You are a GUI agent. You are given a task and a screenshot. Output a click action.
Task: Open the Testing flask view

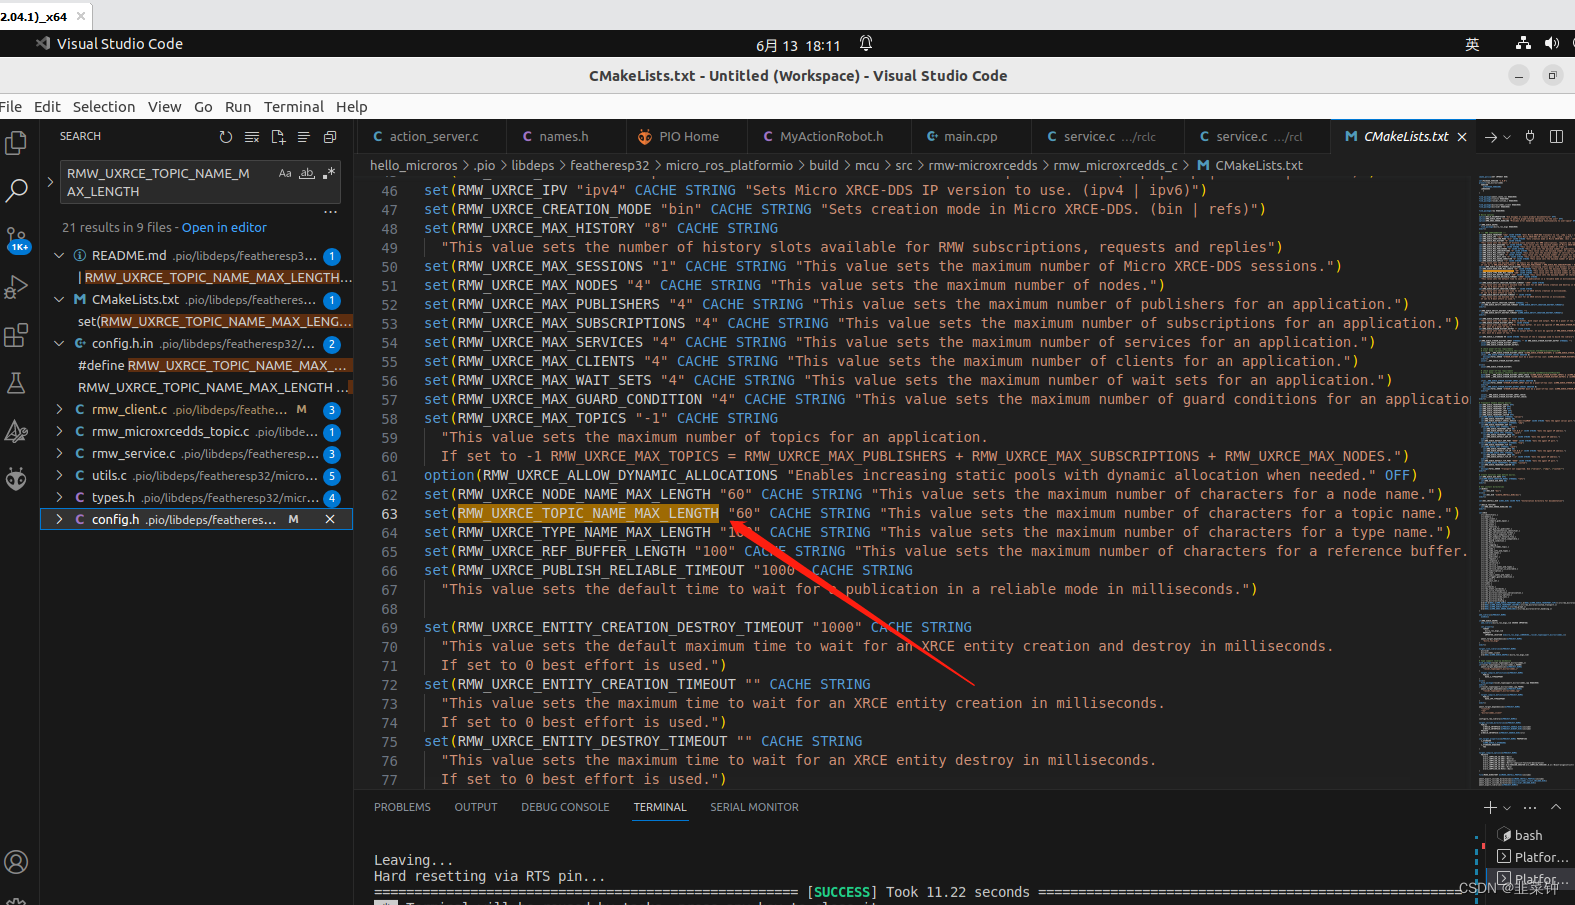pyautogui.click(x=16, y=383)
